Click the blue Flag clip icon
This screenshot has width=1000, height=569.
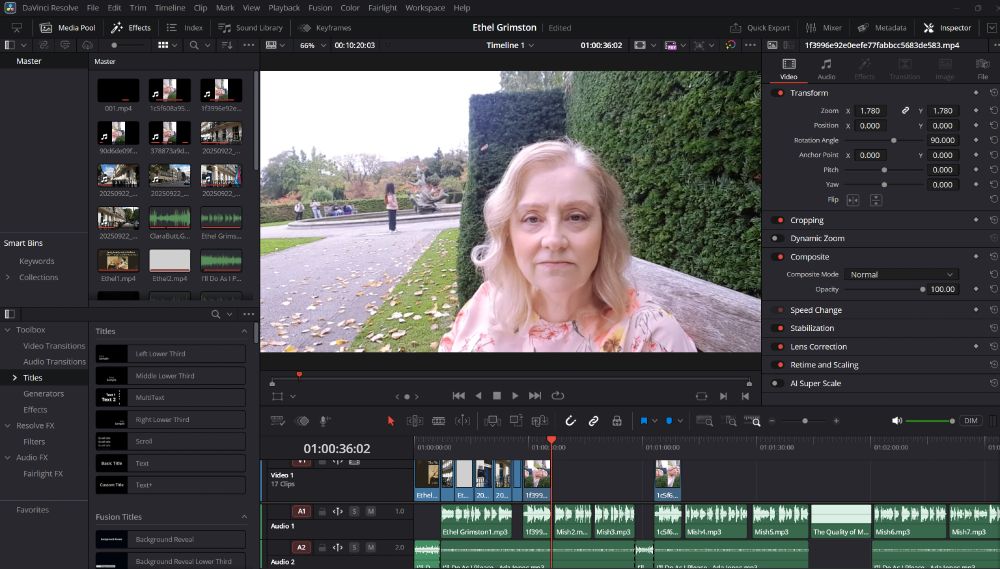coord(644,421)
